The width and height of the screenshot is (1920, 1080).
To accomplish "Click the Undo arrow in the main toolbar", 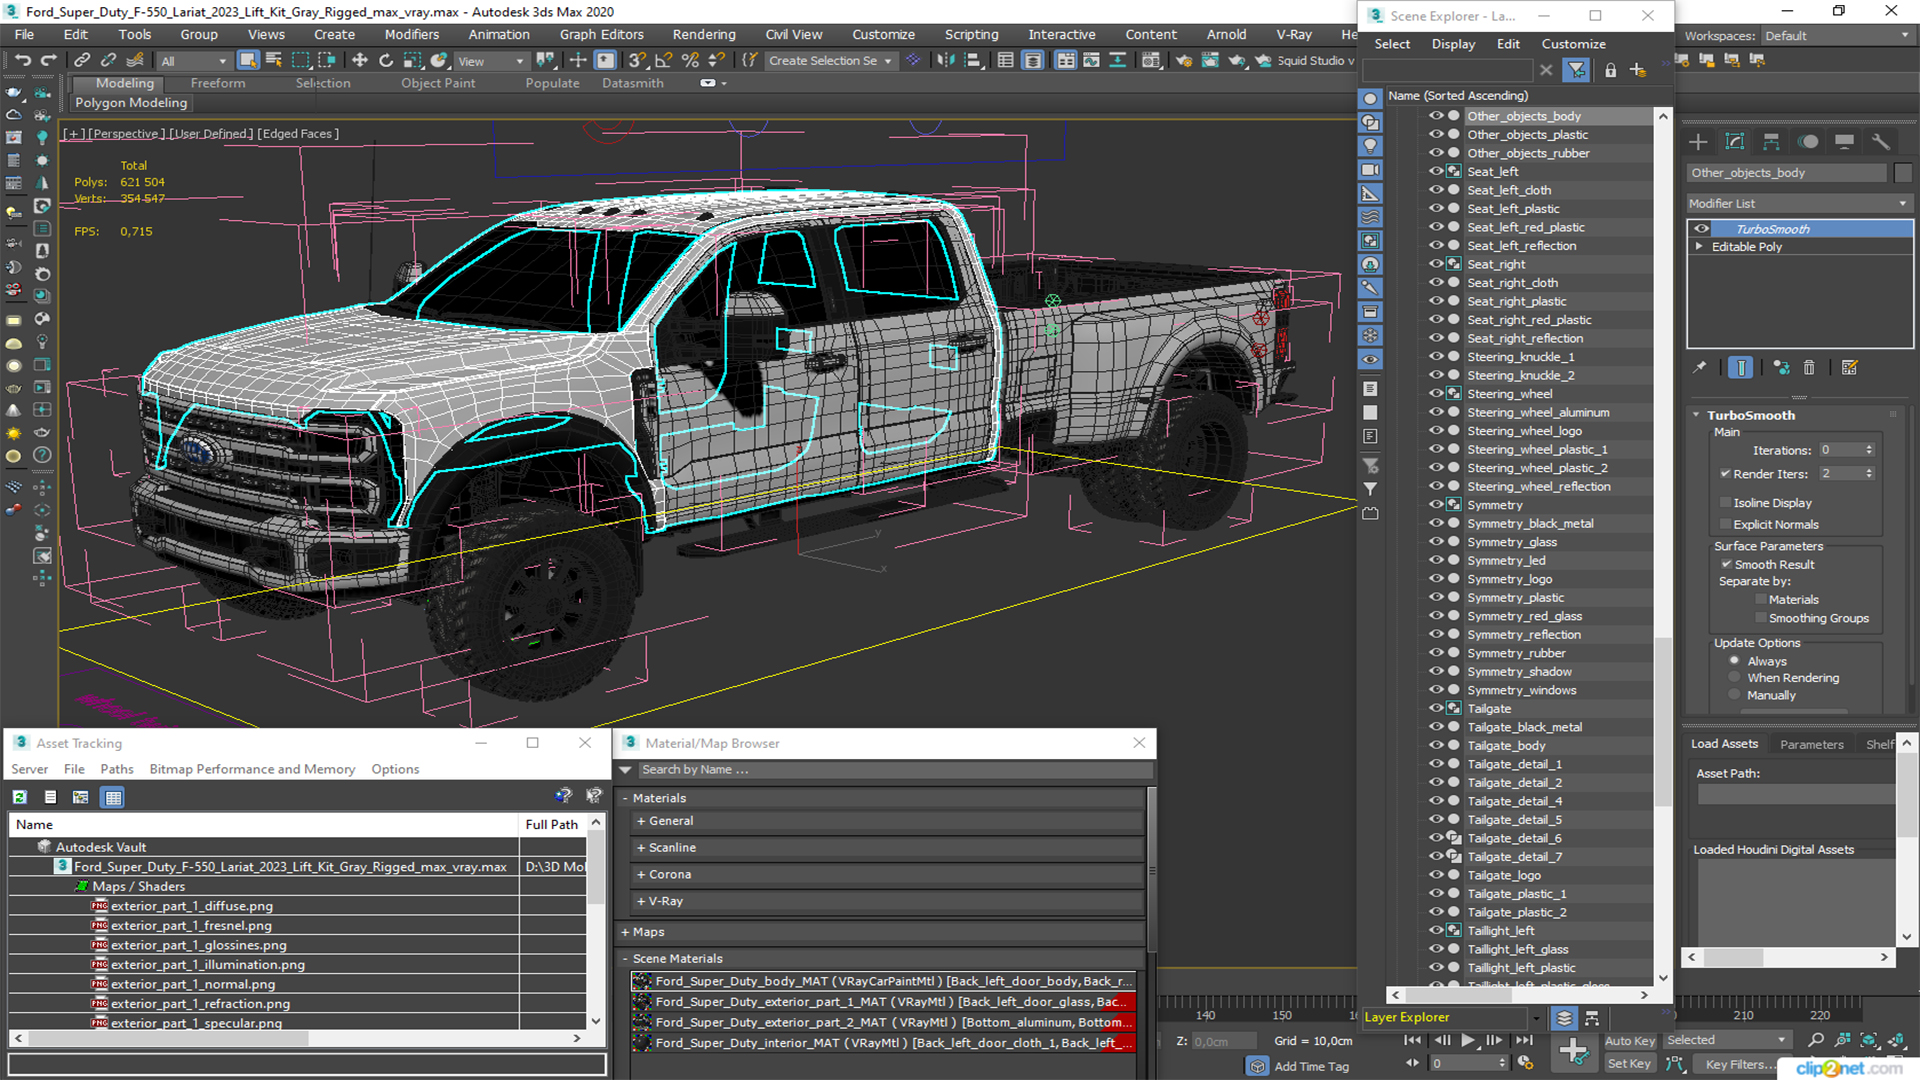I will pos(22,61).
